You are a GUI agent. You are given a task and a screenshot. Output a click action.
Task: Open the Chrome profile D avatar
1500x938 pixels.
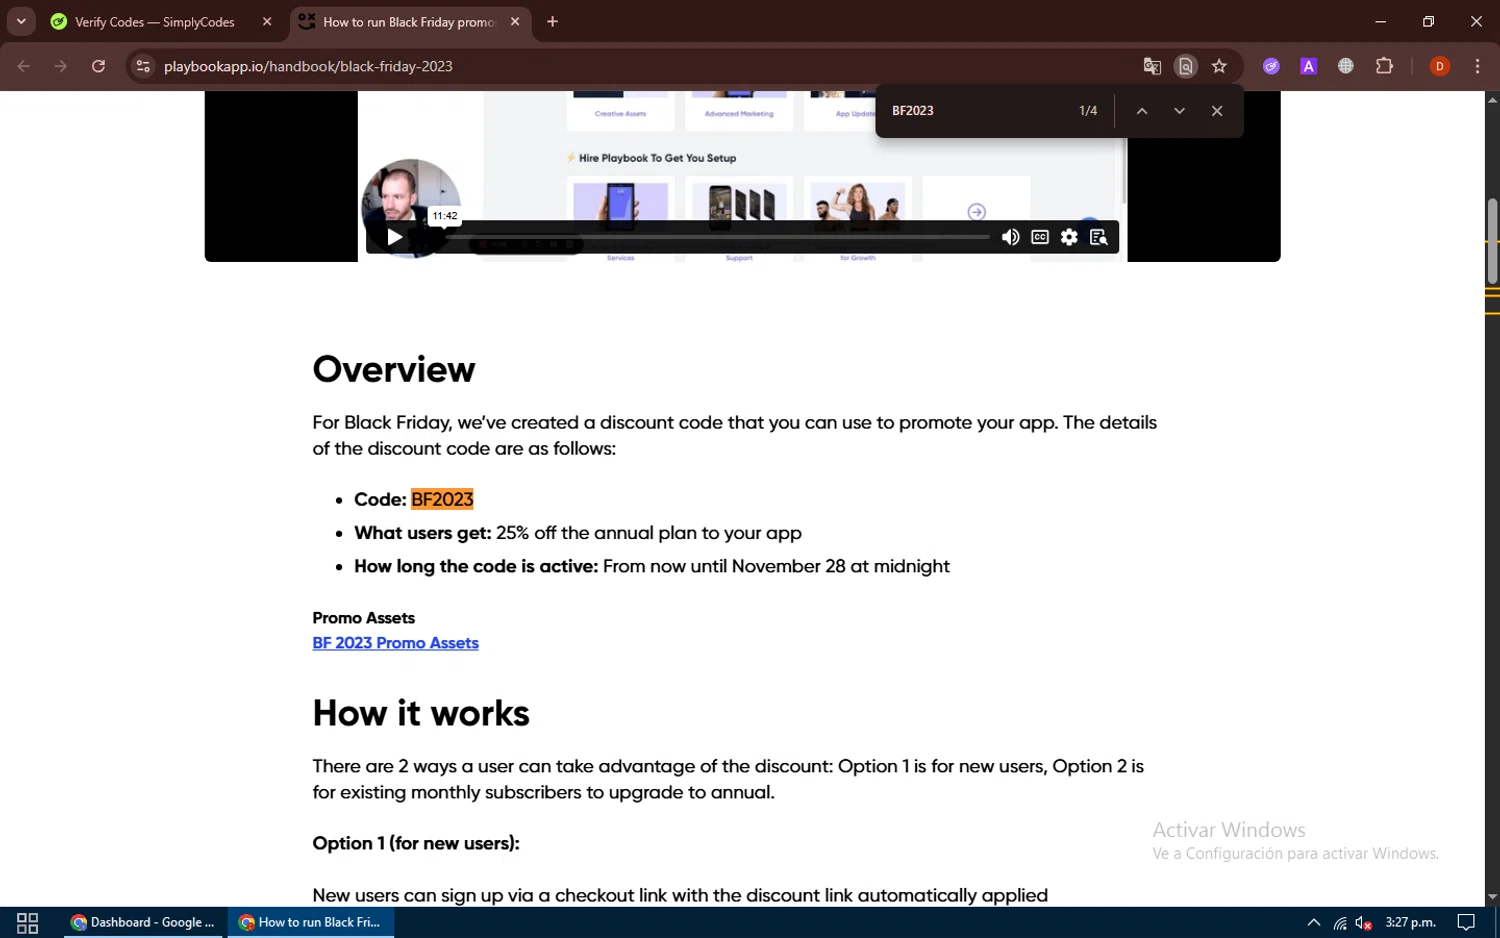coord(1440,66)
